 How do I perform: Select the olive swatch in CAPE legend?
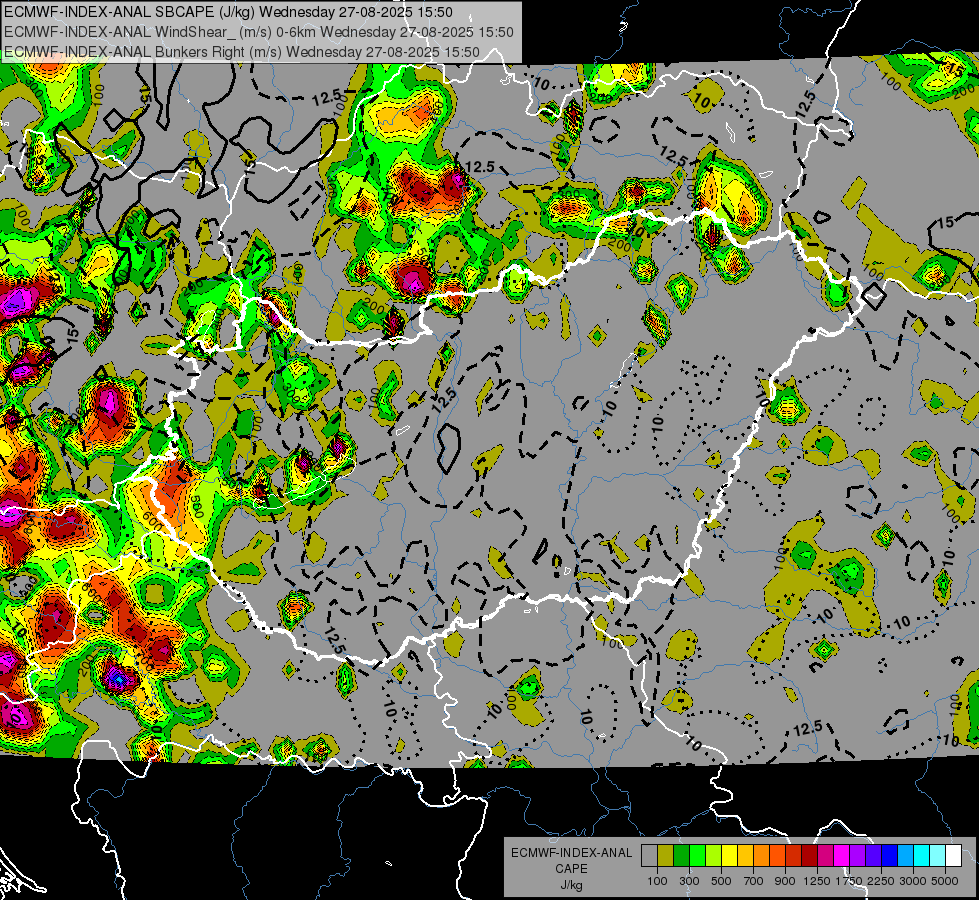coord(665,855)
